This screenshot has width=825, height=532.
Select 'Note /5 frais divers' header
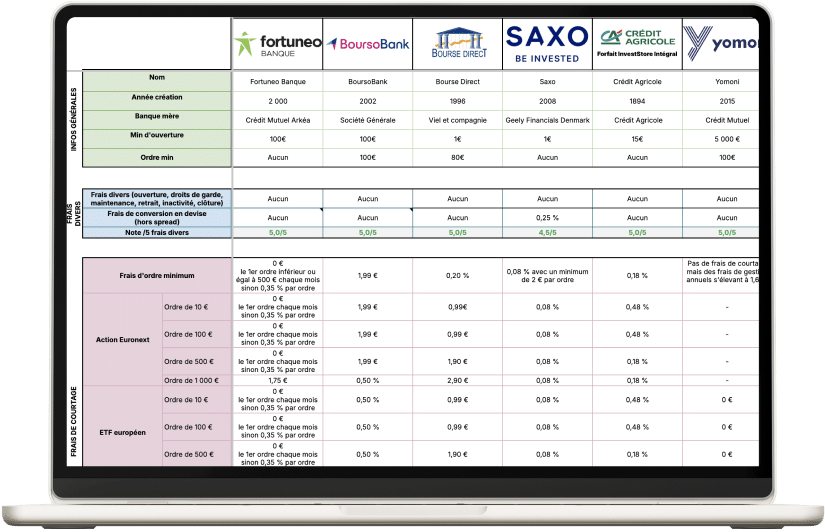(x=157, y=232)
